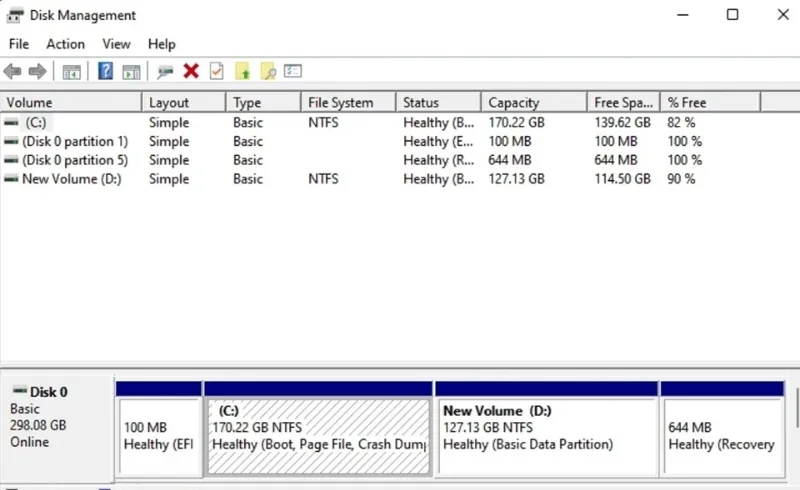Viewport: 800px width, 490px height.
Task: Click the folder with magnifier icon
Action: point(268,71)
